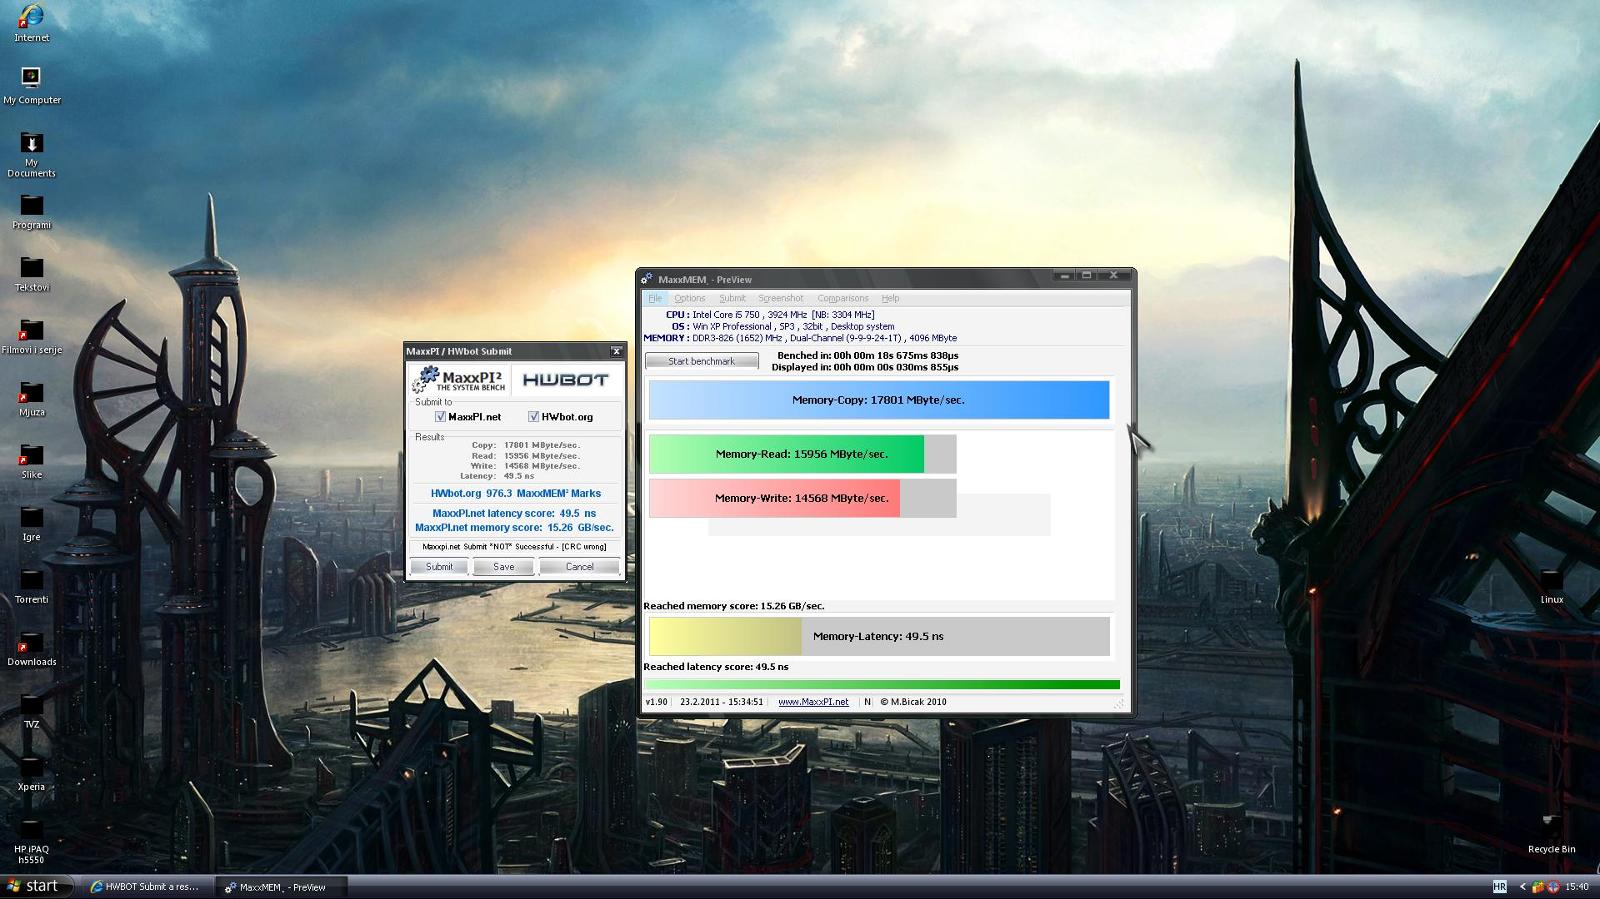Click the Memory-Write 14568 MByte/sec bar

click(x=802, y=498)
